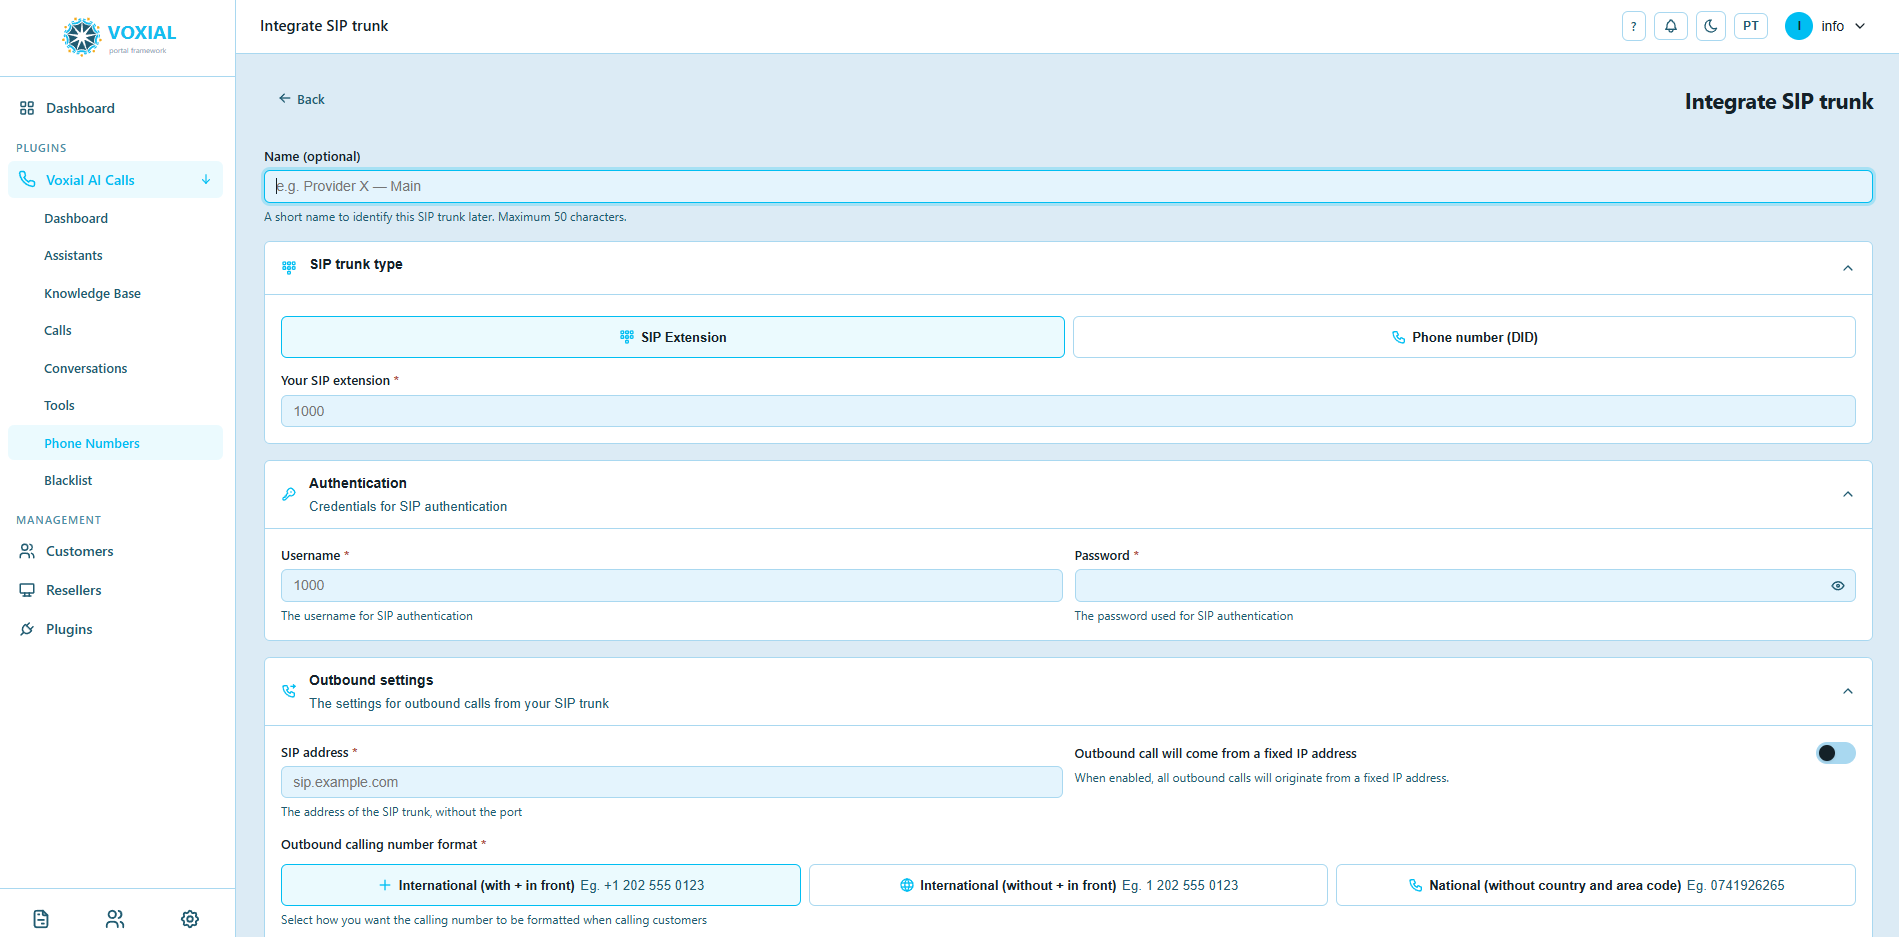Viewport: 1899px width, 937px height.
Task: Click the SIP address input field
Action: 671,782
